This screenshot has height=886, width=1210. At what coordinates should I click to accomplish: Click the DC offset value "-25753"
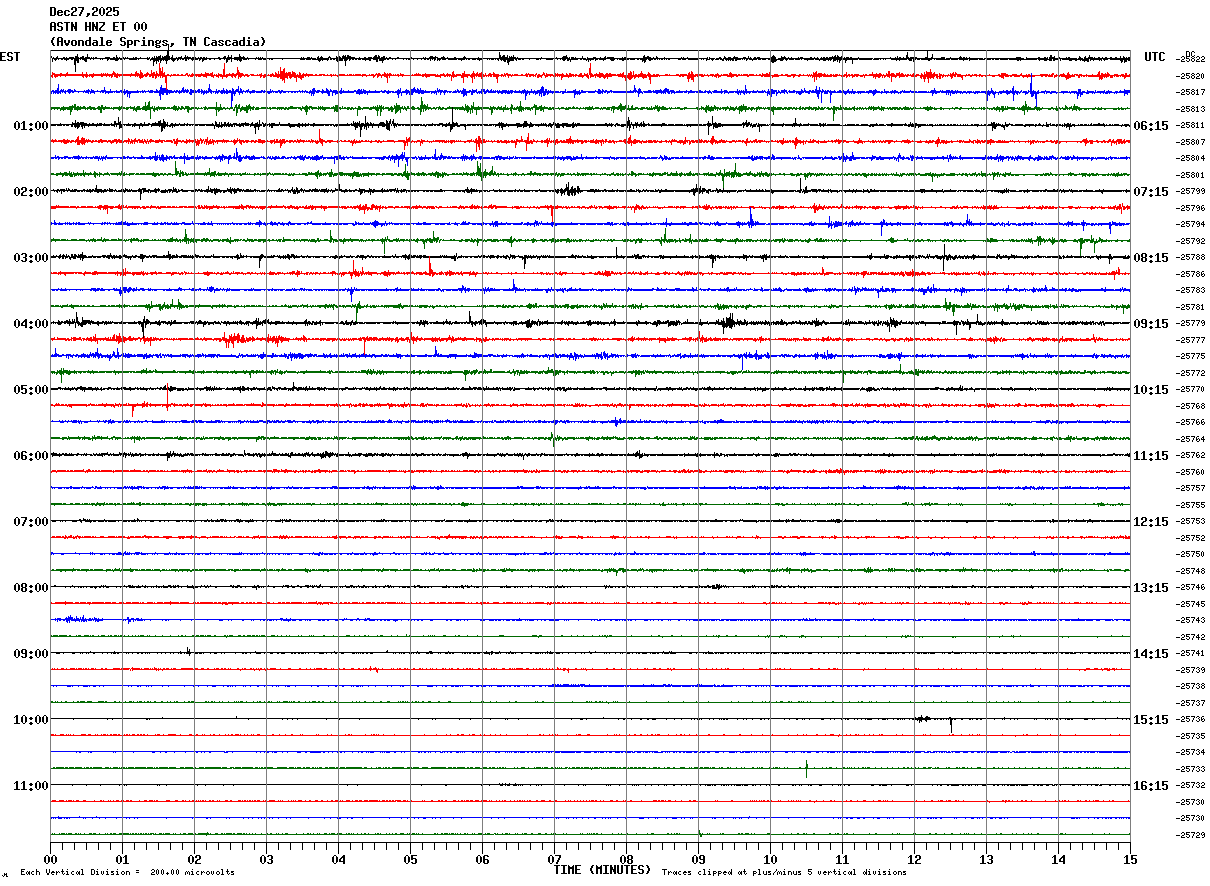(1190, 522)
